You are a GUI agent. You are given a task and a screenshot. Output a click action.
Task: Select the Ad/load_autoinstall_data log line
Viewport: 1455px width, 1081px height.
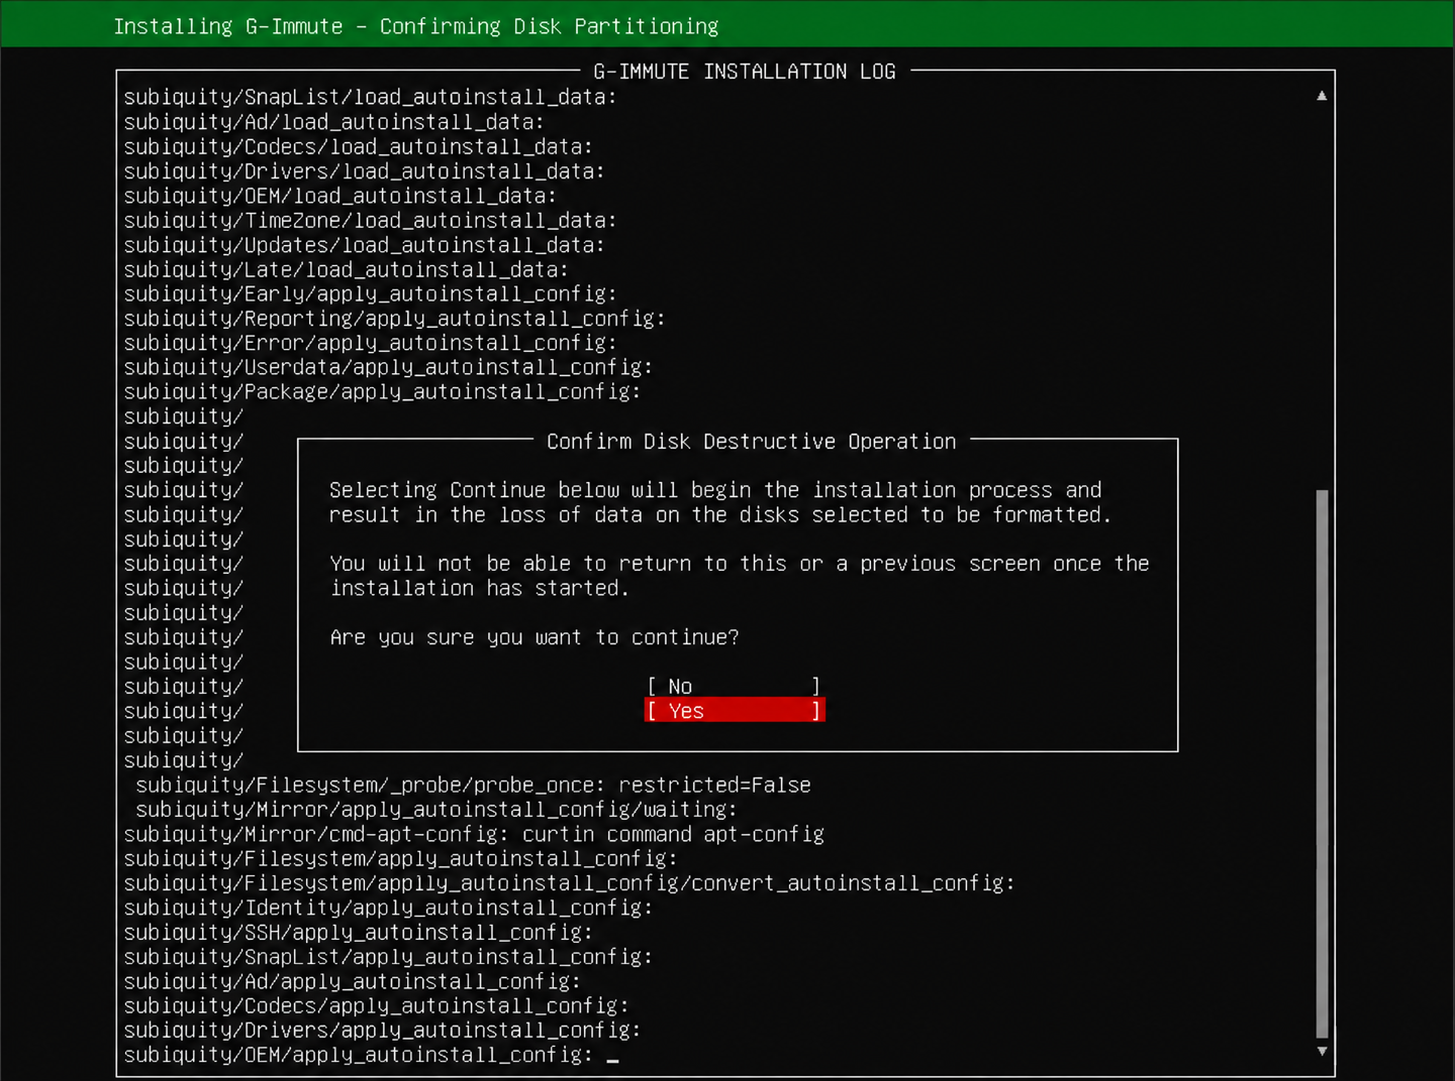334,122
